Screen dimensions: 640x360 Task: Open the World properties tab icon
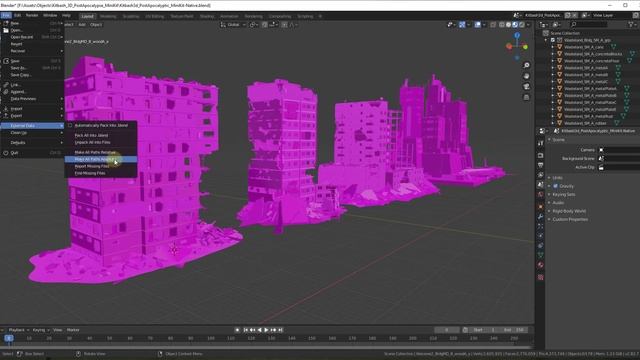pyautogui.click(x=540, y=195)
